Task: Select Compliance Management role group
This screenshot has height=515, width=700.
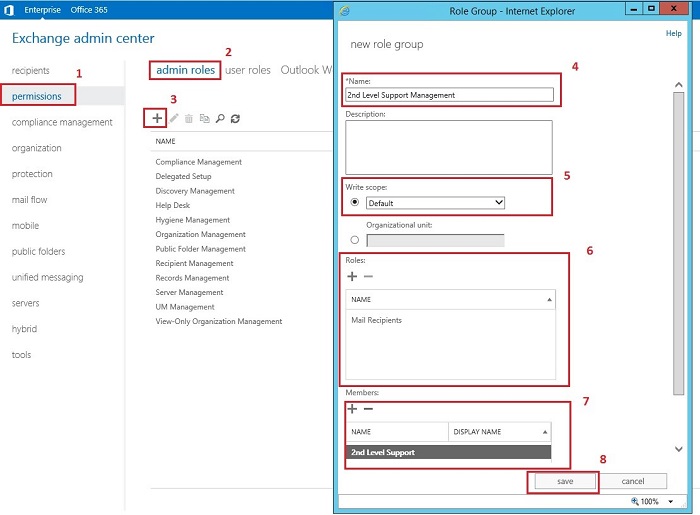Action: (199, 162)
